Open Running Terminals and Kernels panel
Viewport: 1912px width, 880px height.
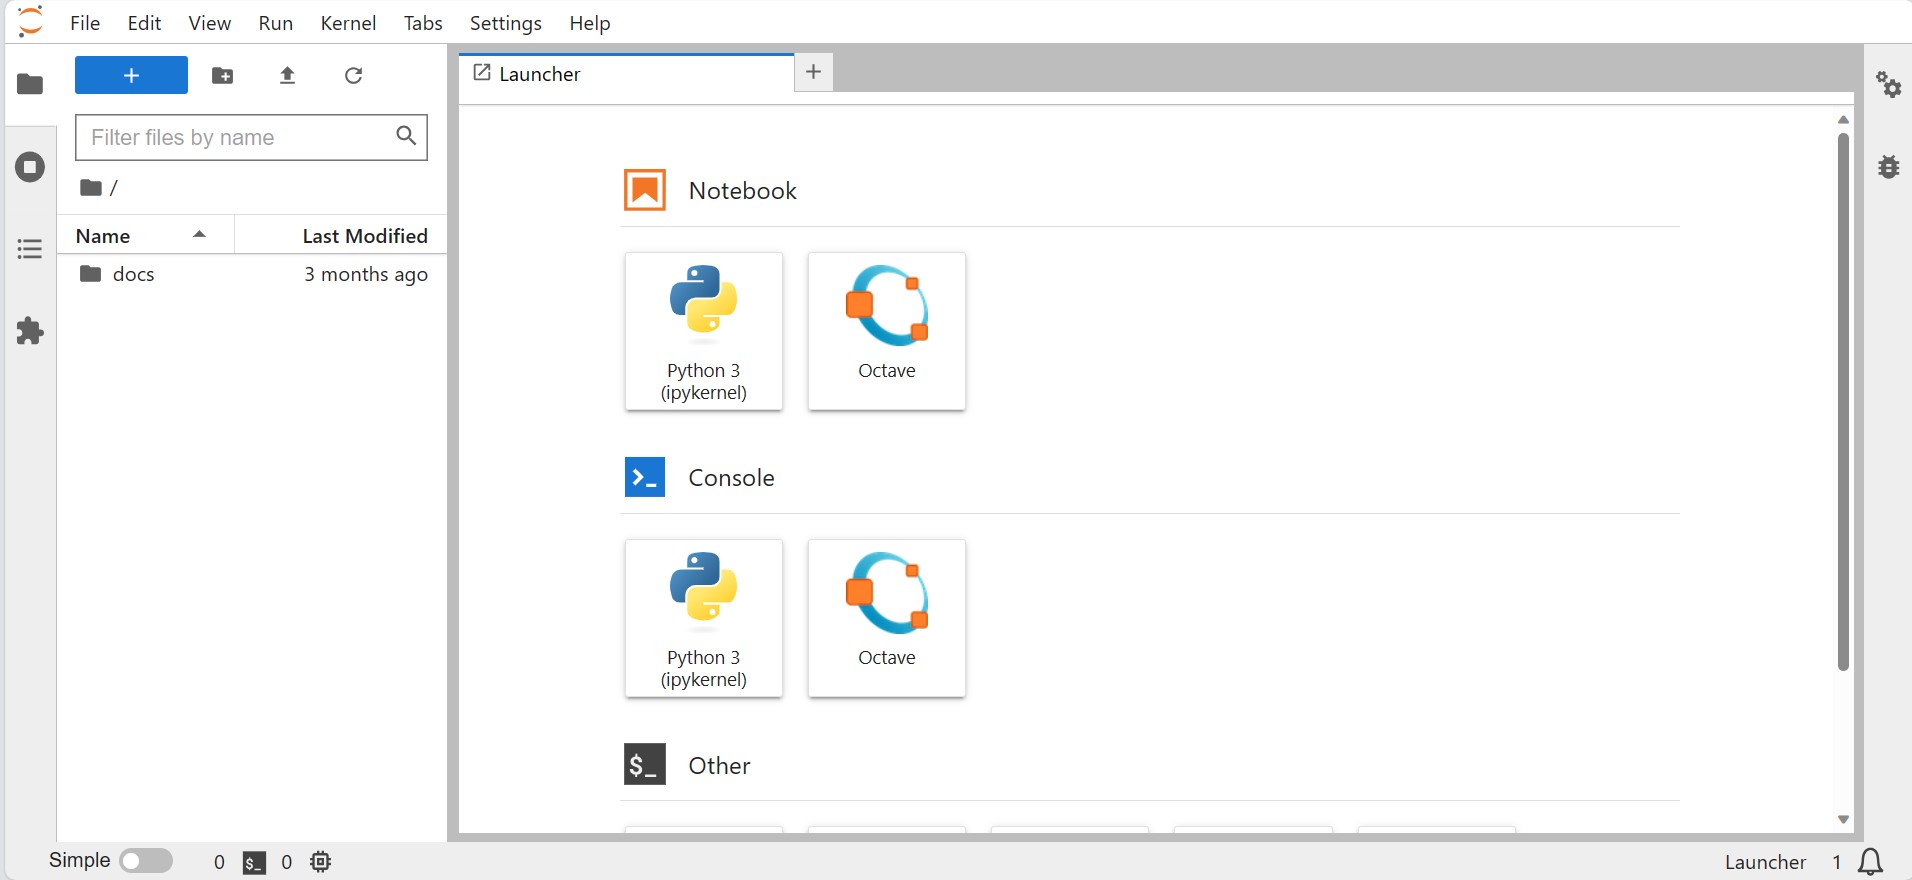tap(30, 167)
